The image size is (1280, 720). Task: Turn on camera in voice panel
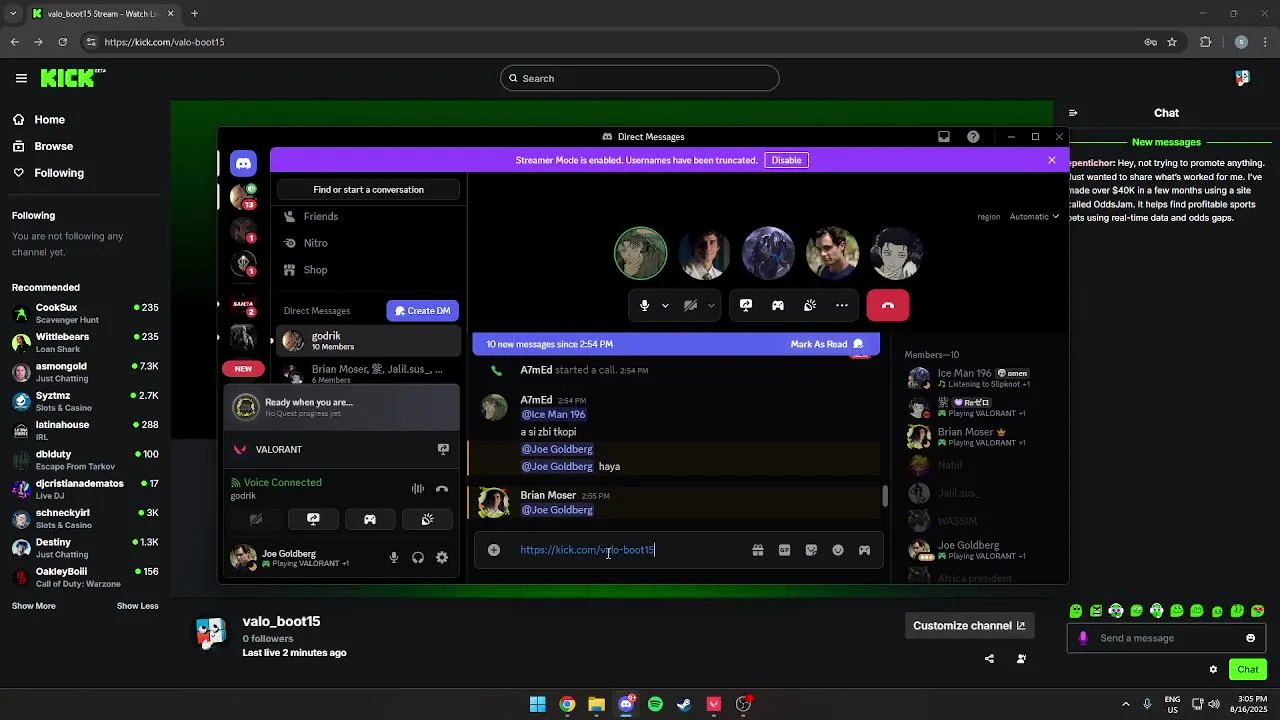click(x=256, y=519)
